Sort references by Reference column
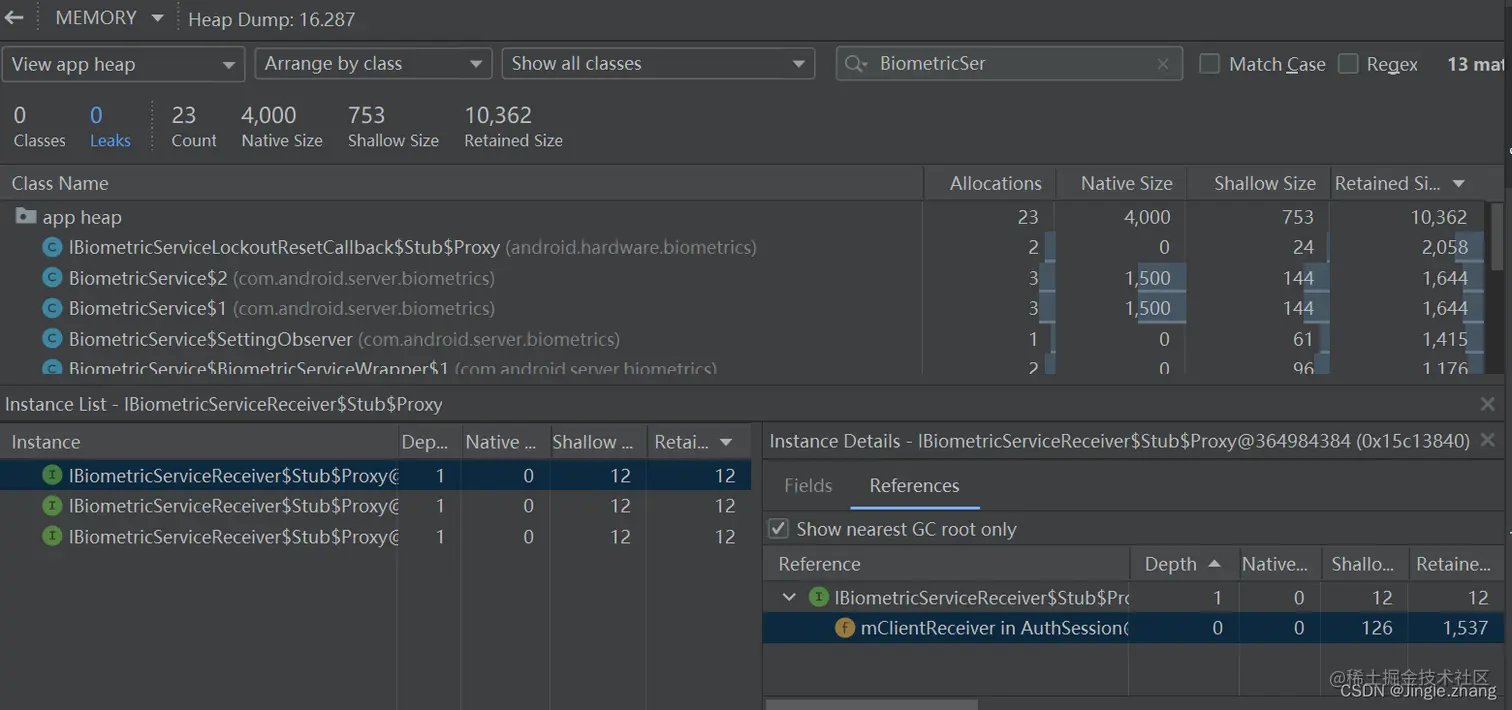 (946, 564)
